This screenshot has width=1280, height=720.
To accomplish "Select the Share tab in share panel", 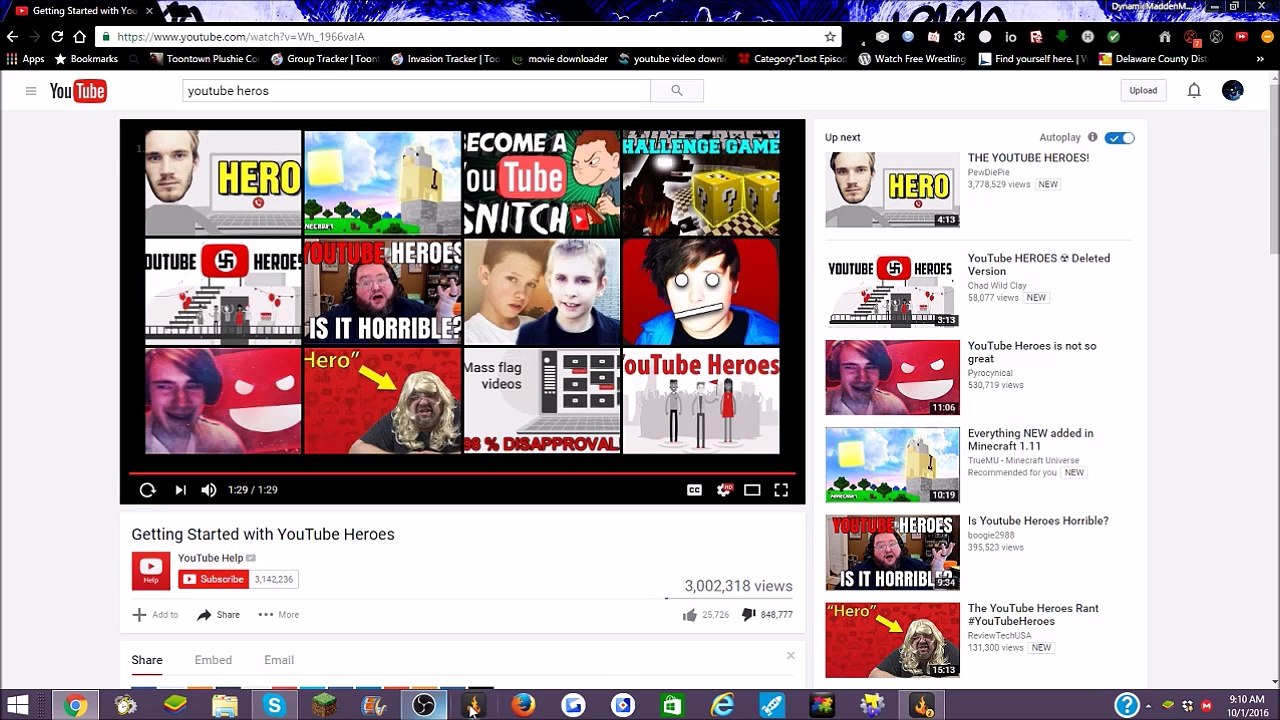I will click(x=147, y=660).
